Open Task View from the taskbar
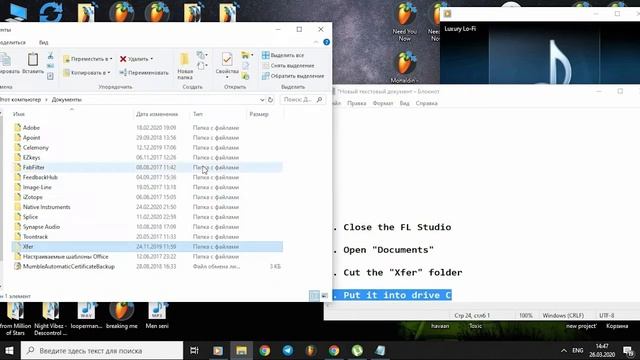 (194, 351)
